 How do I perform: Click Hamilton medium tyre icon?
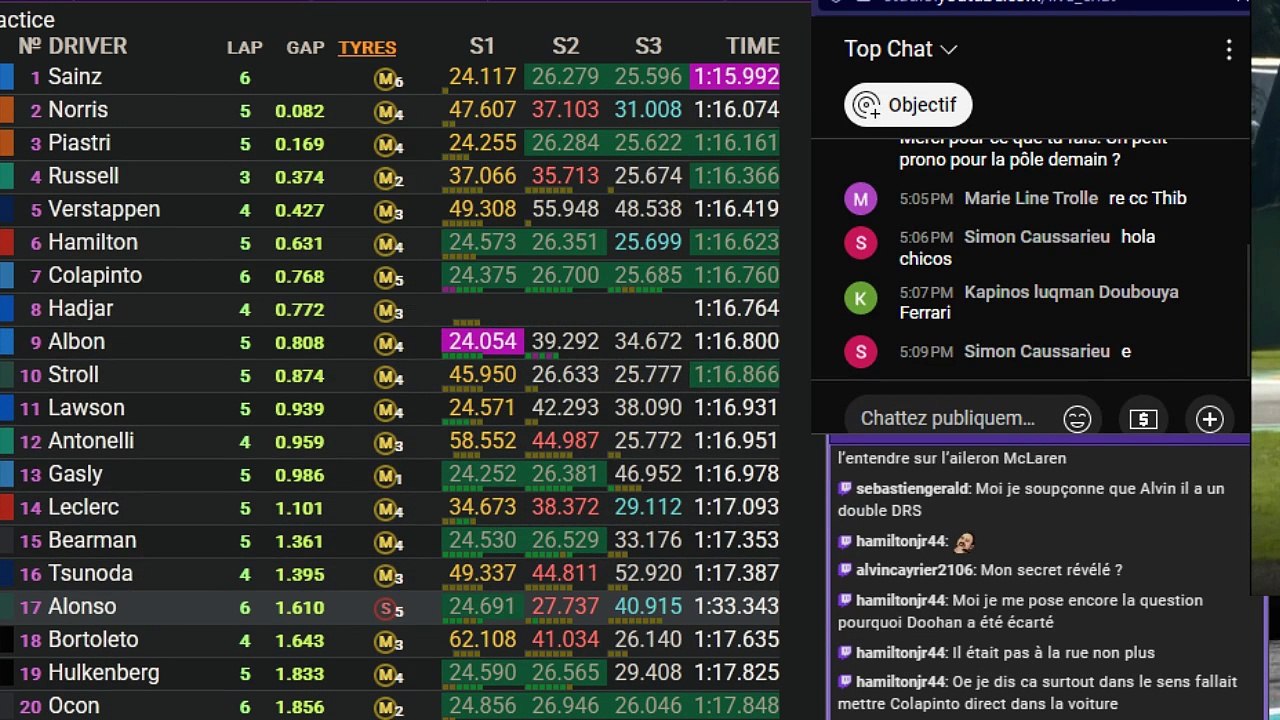click(x=388, y=244)
